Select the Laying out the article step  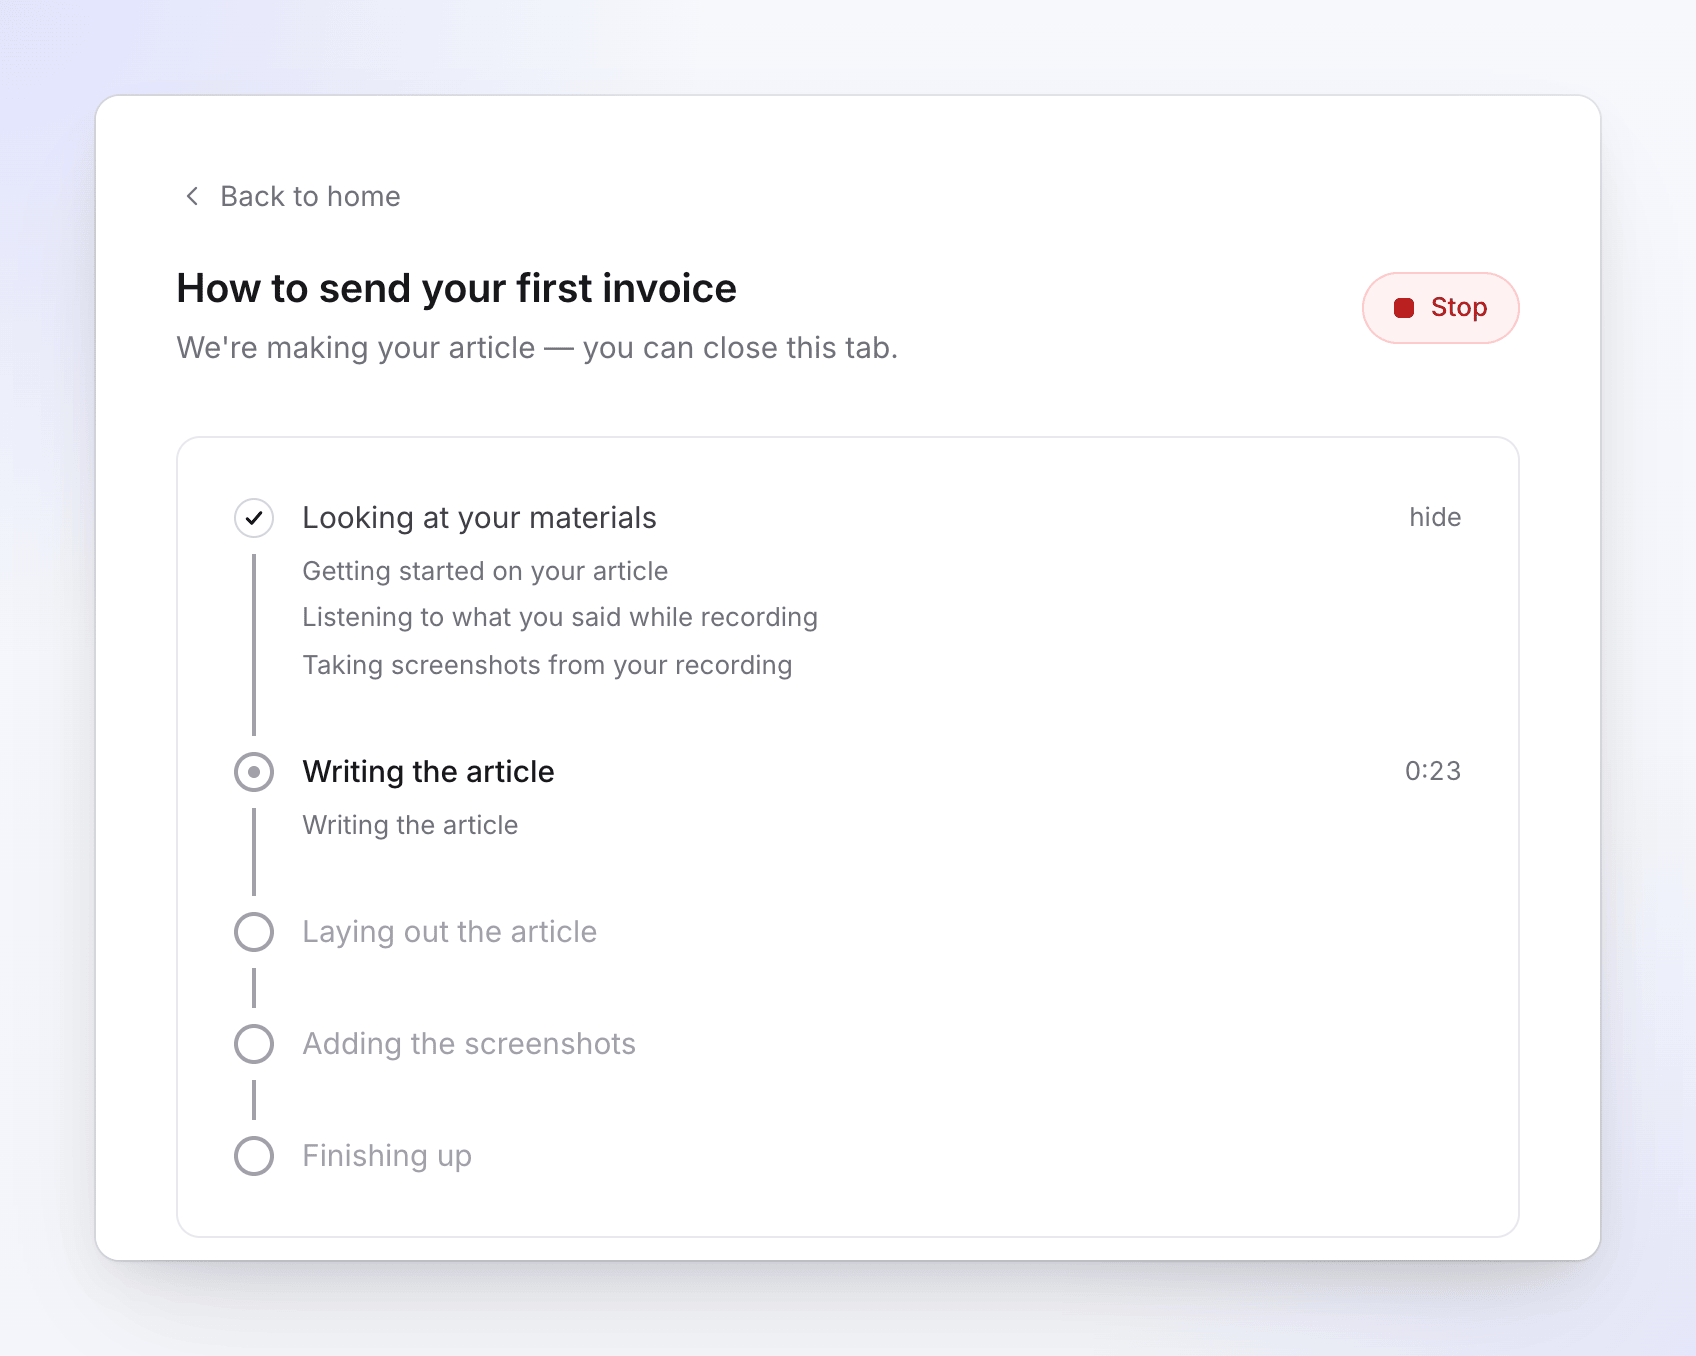449,932
